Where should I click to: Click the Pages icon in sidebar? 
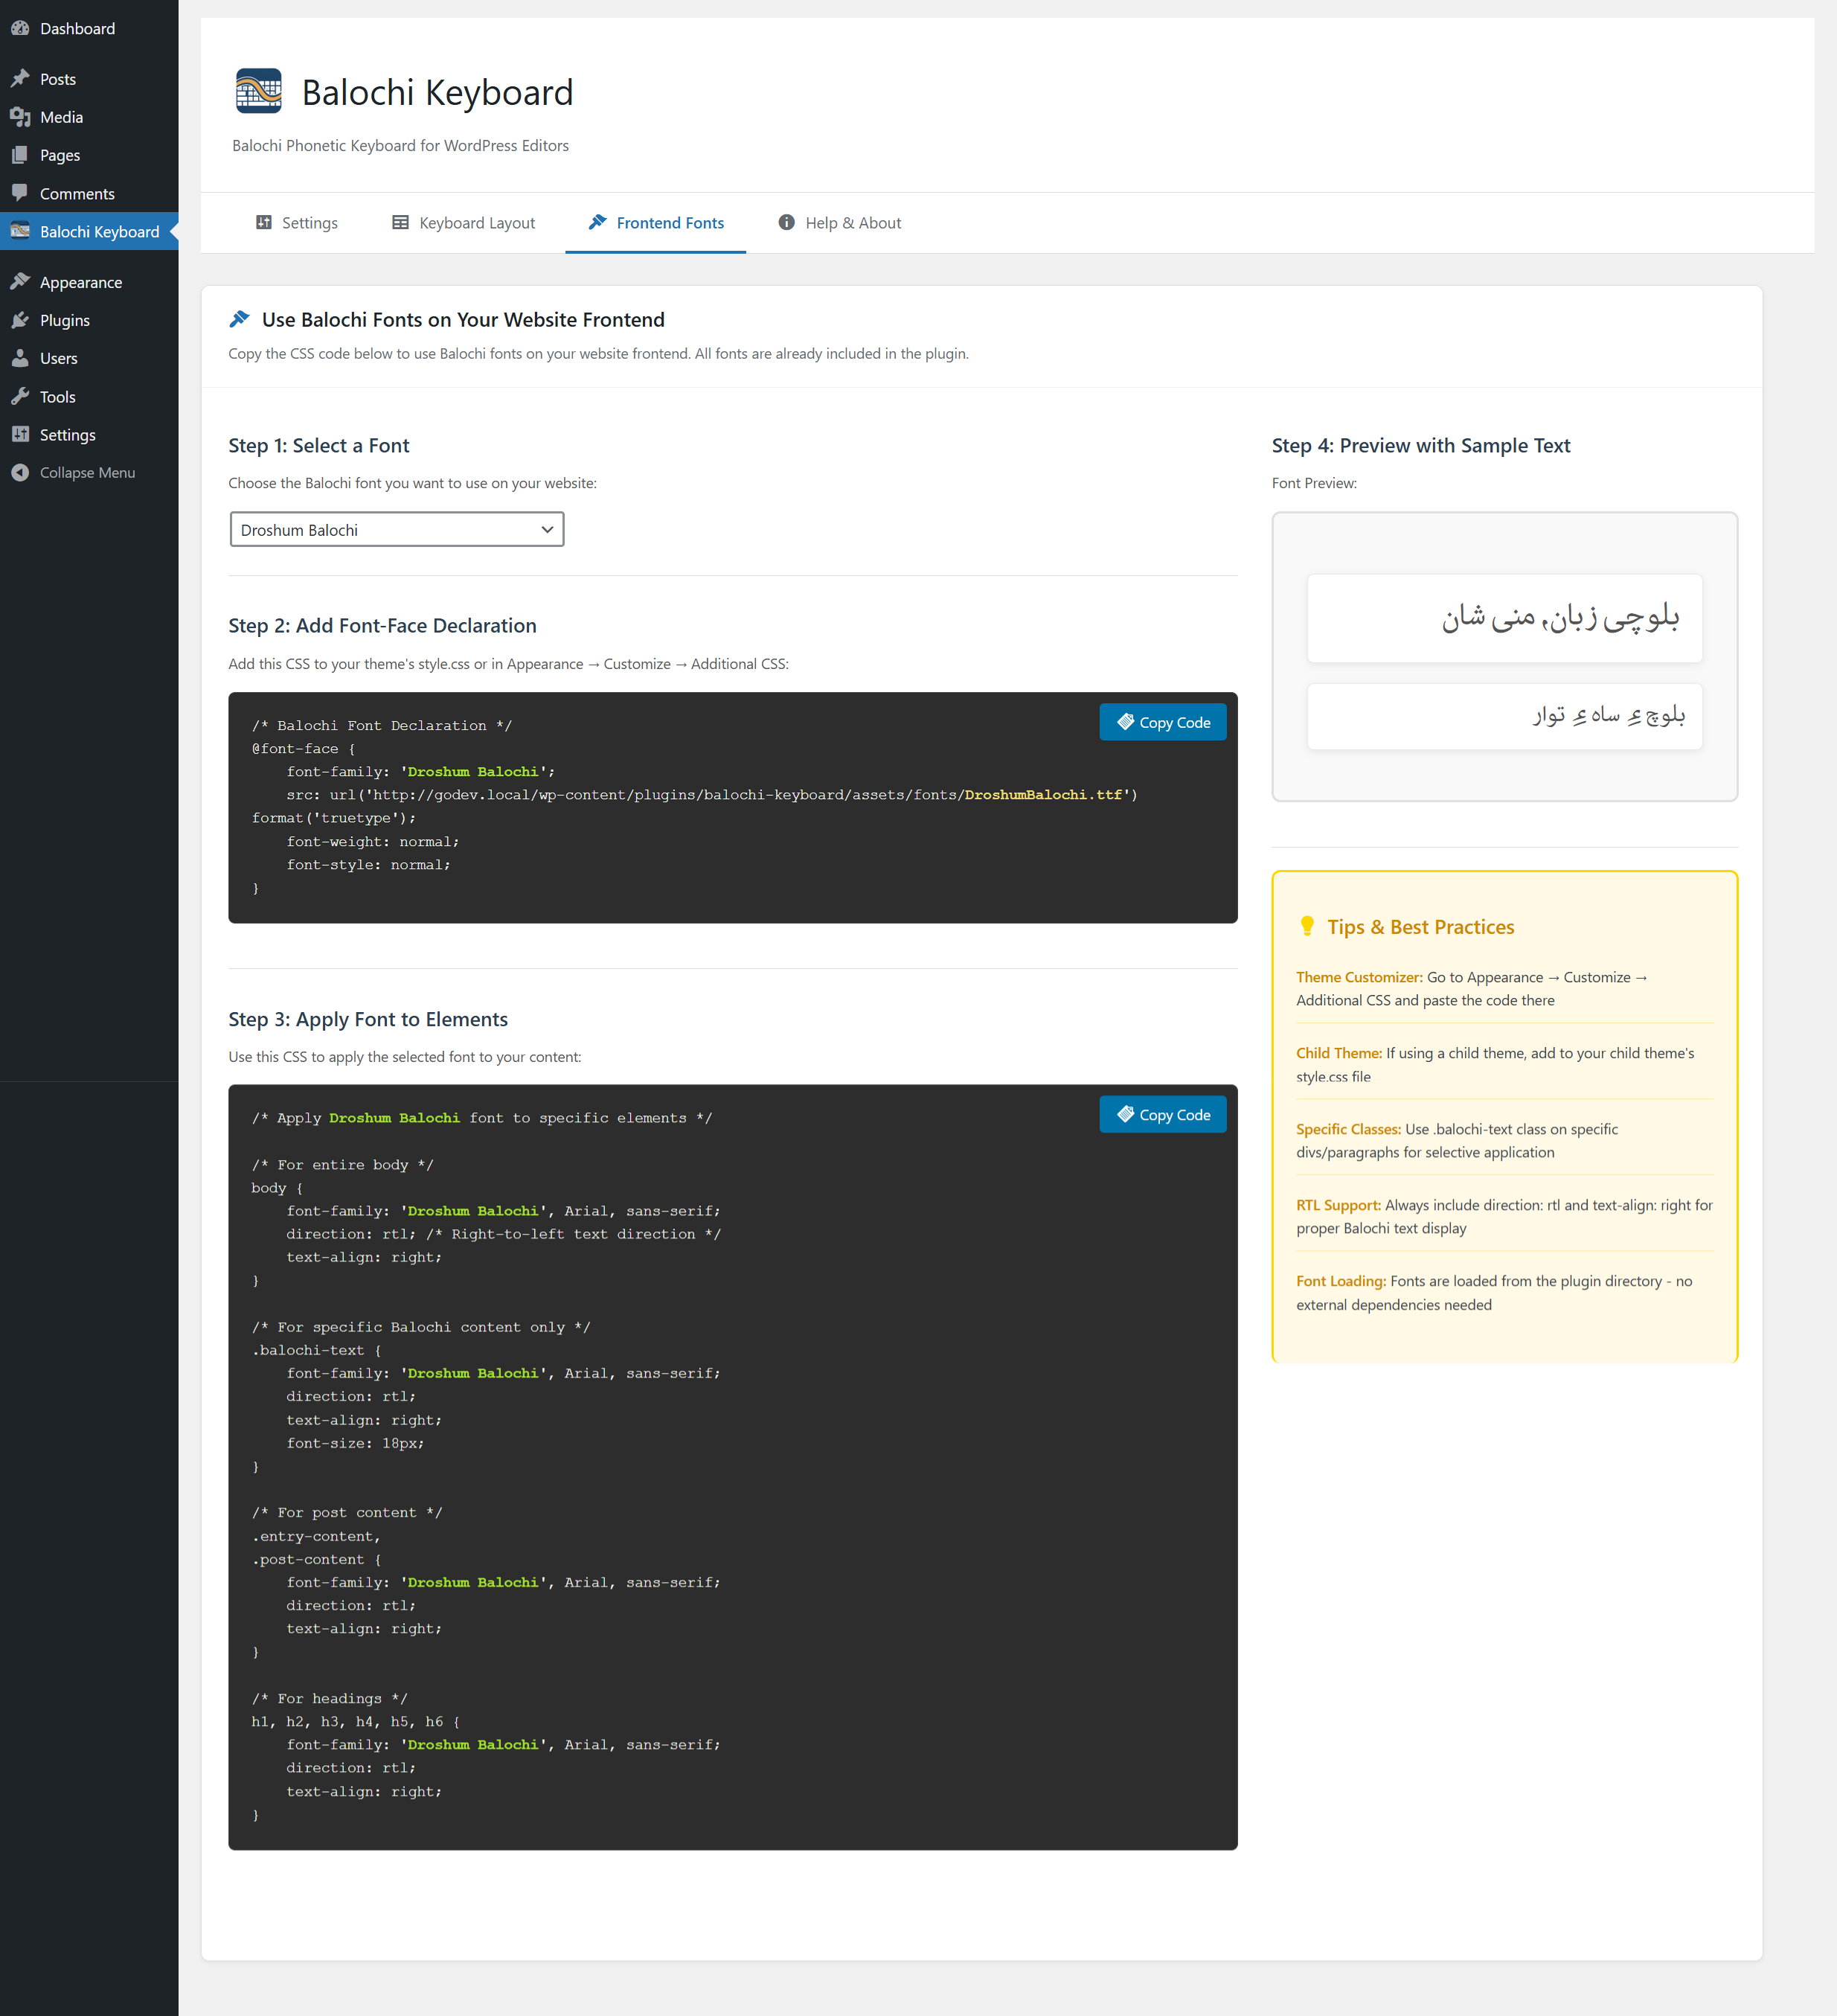coord(20,155)
